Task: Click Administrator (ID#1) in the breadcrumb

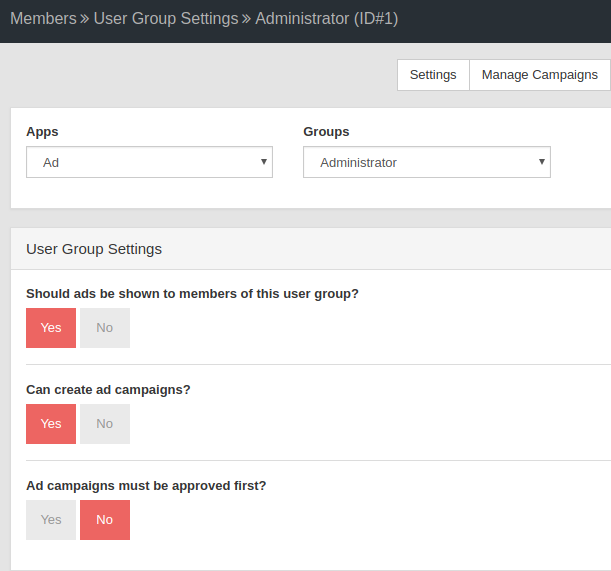Action: tap(327, 19)
